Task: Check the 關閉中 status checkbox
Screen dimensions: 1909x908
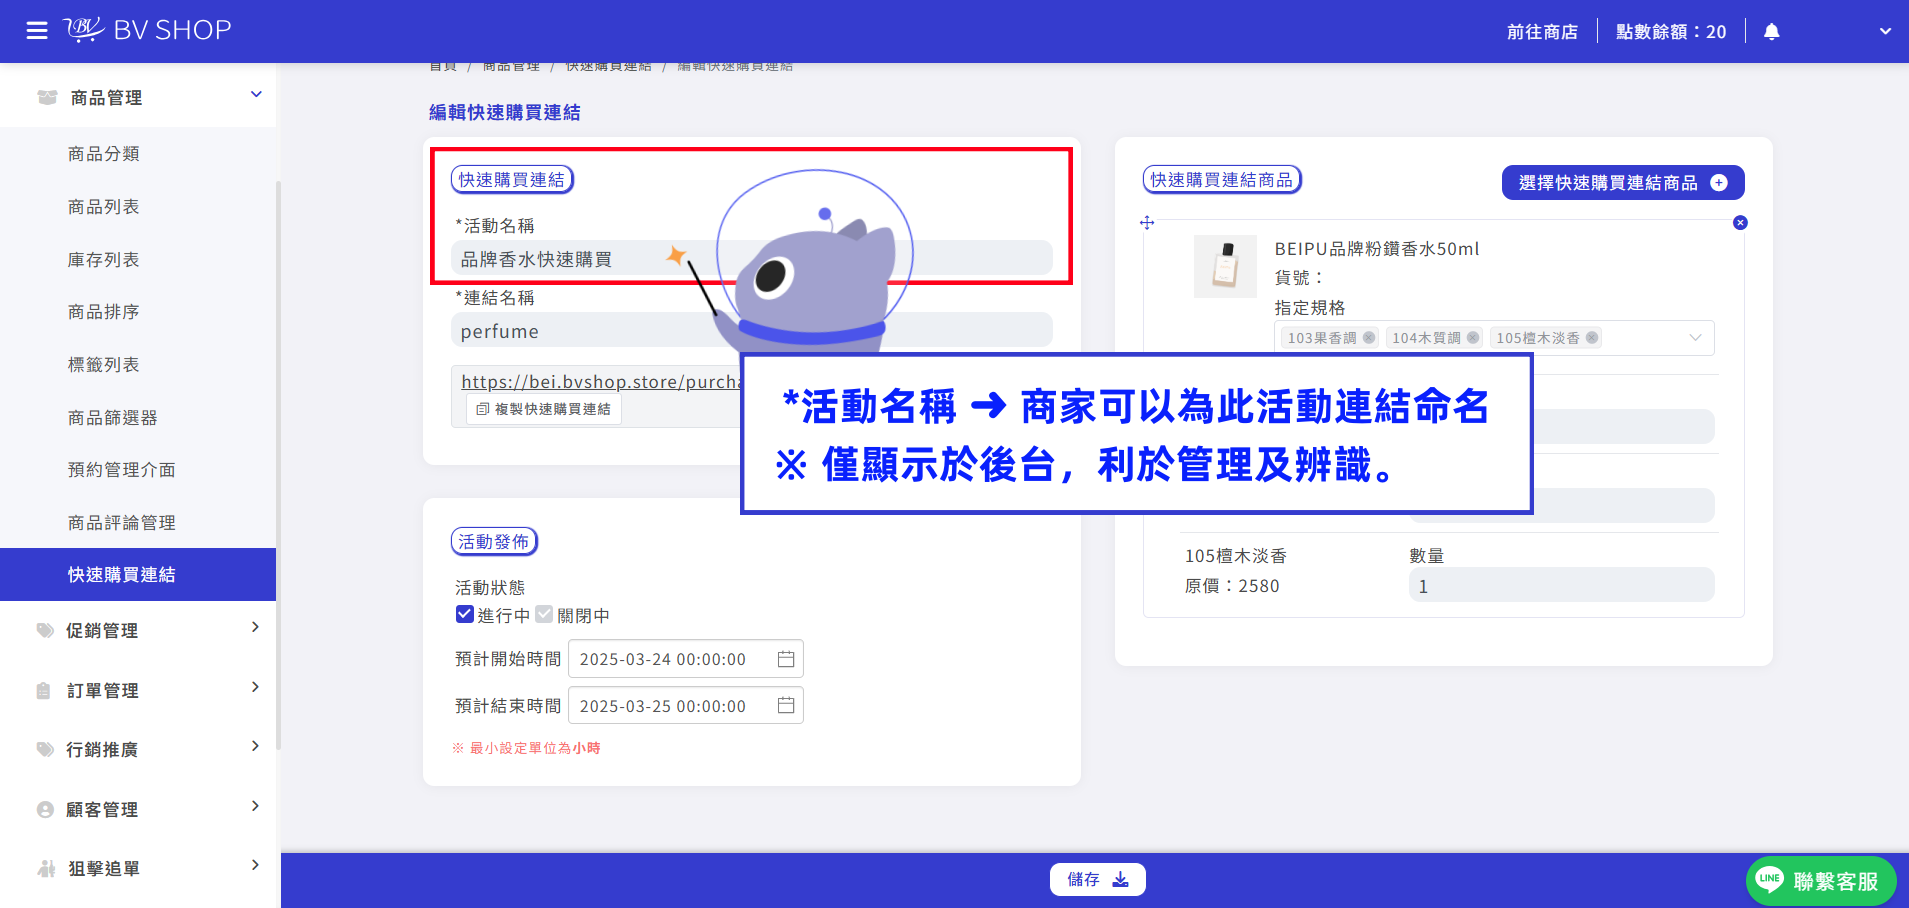Action: pyautogui.click(x=544, y=614)
